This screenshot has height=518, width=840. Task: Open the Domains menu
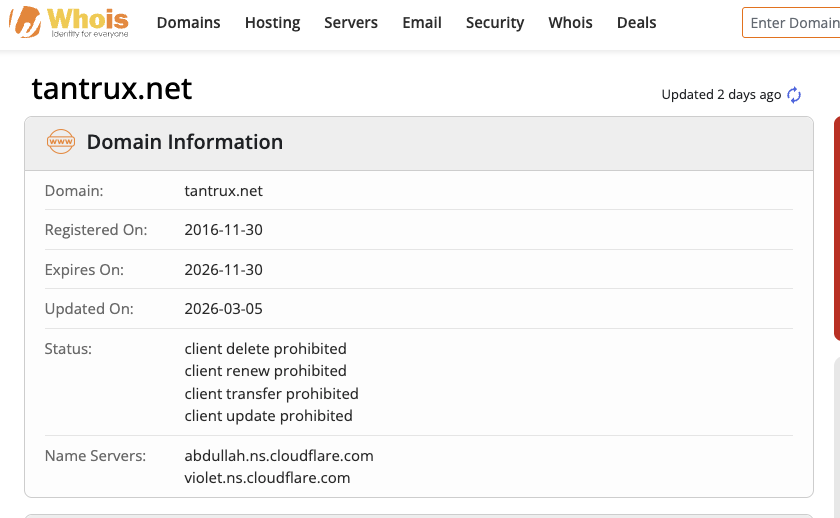[189, 23]
